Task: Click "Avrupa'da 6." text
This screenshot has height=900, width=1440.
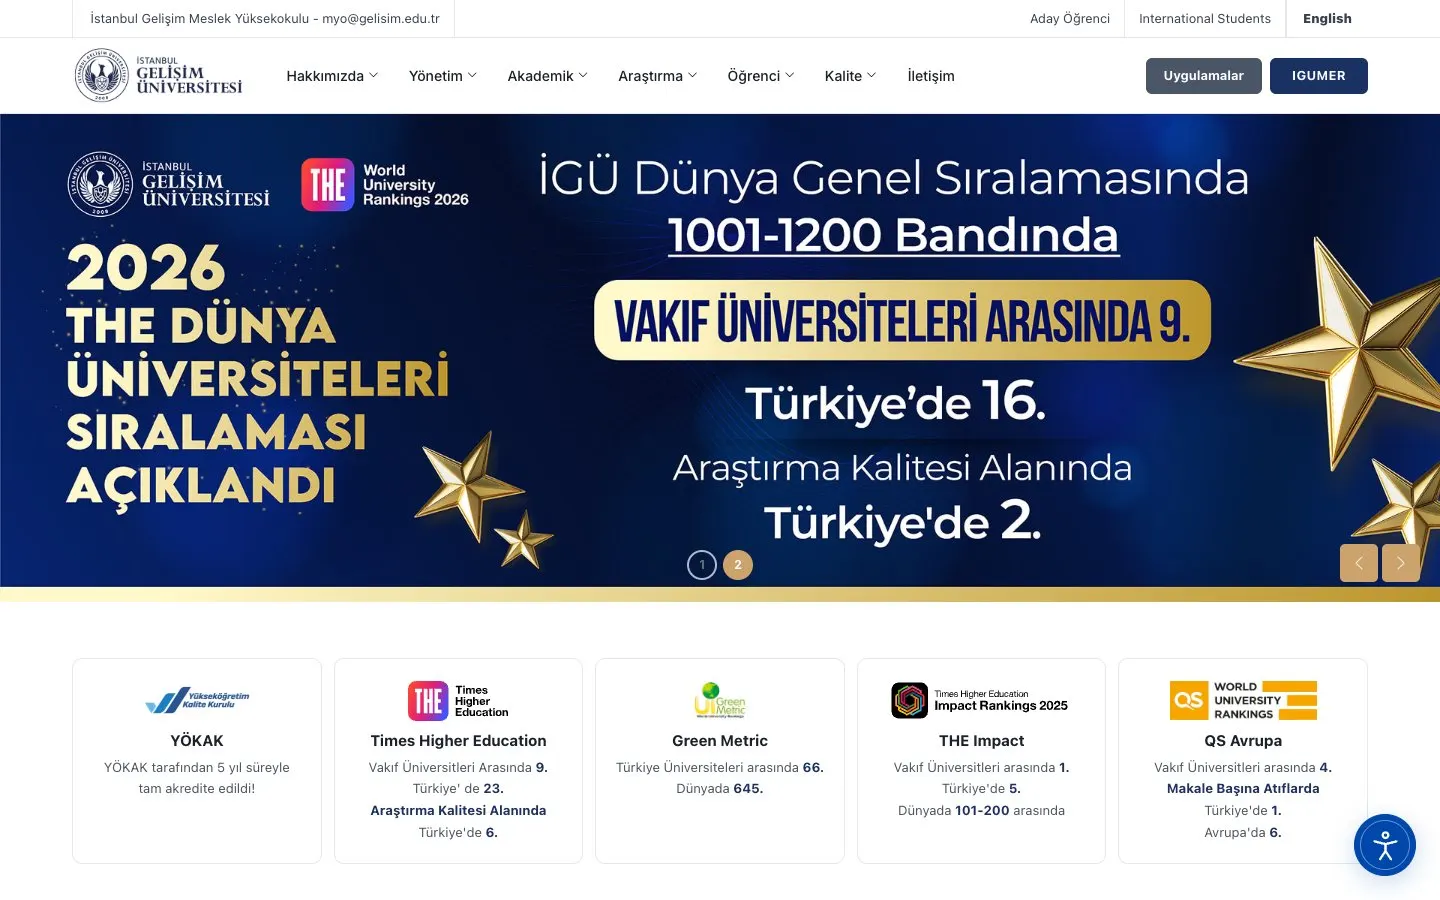Action: 1243,833
